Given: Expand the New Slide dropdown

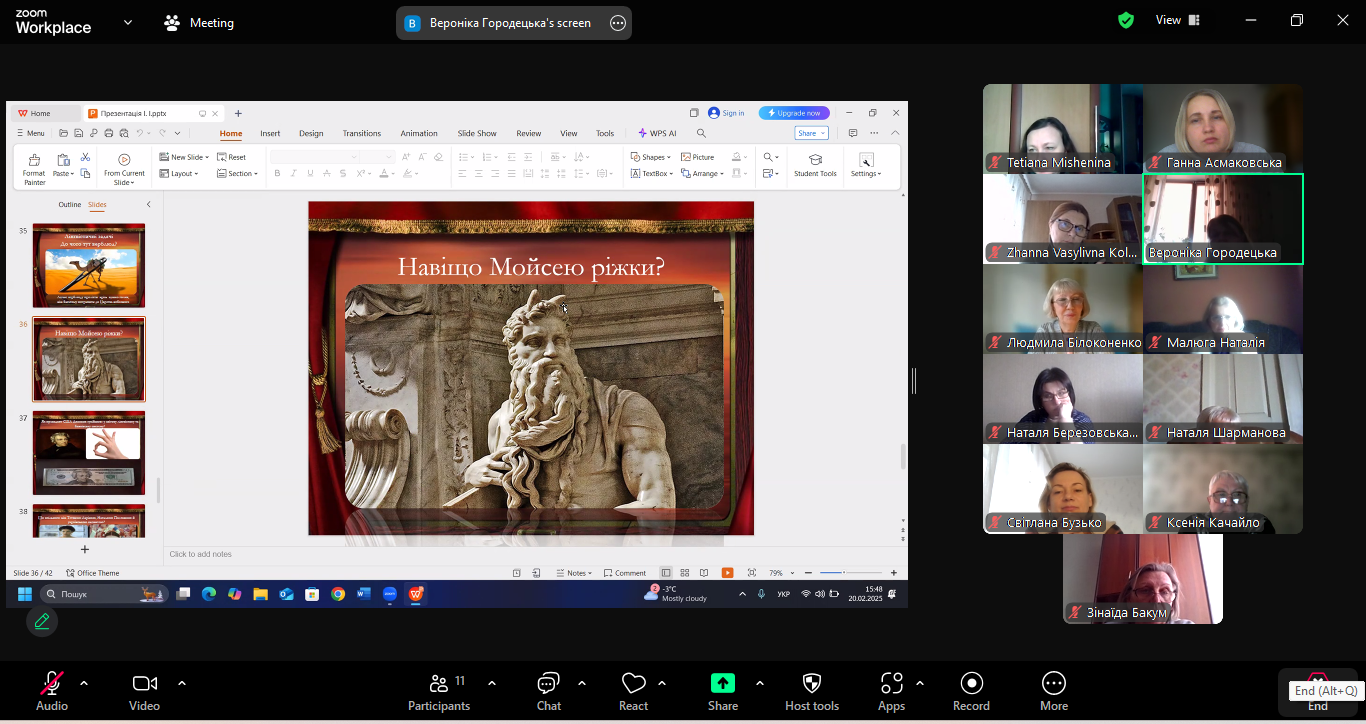Looking at the screenshot, I should point(184,157).
